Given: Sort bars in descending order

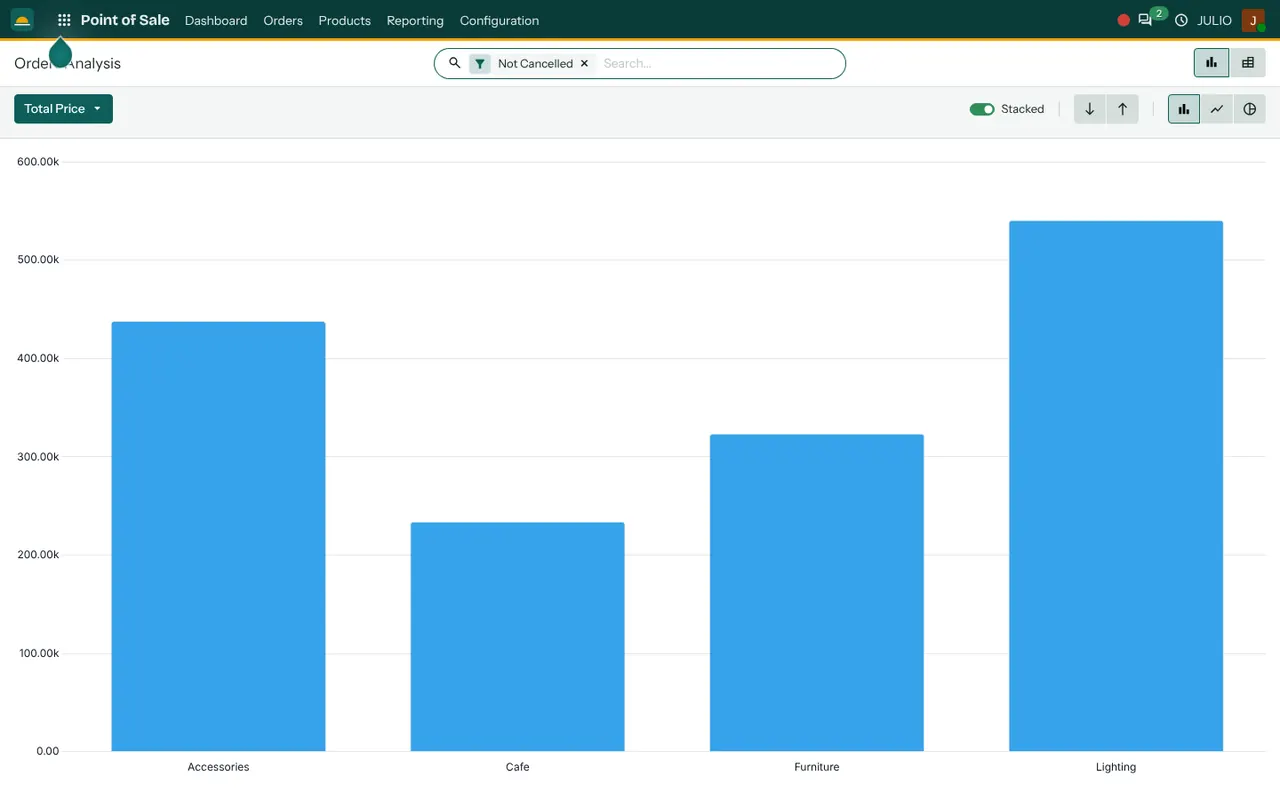Looking at the screenshot, I should [1090, 109].
